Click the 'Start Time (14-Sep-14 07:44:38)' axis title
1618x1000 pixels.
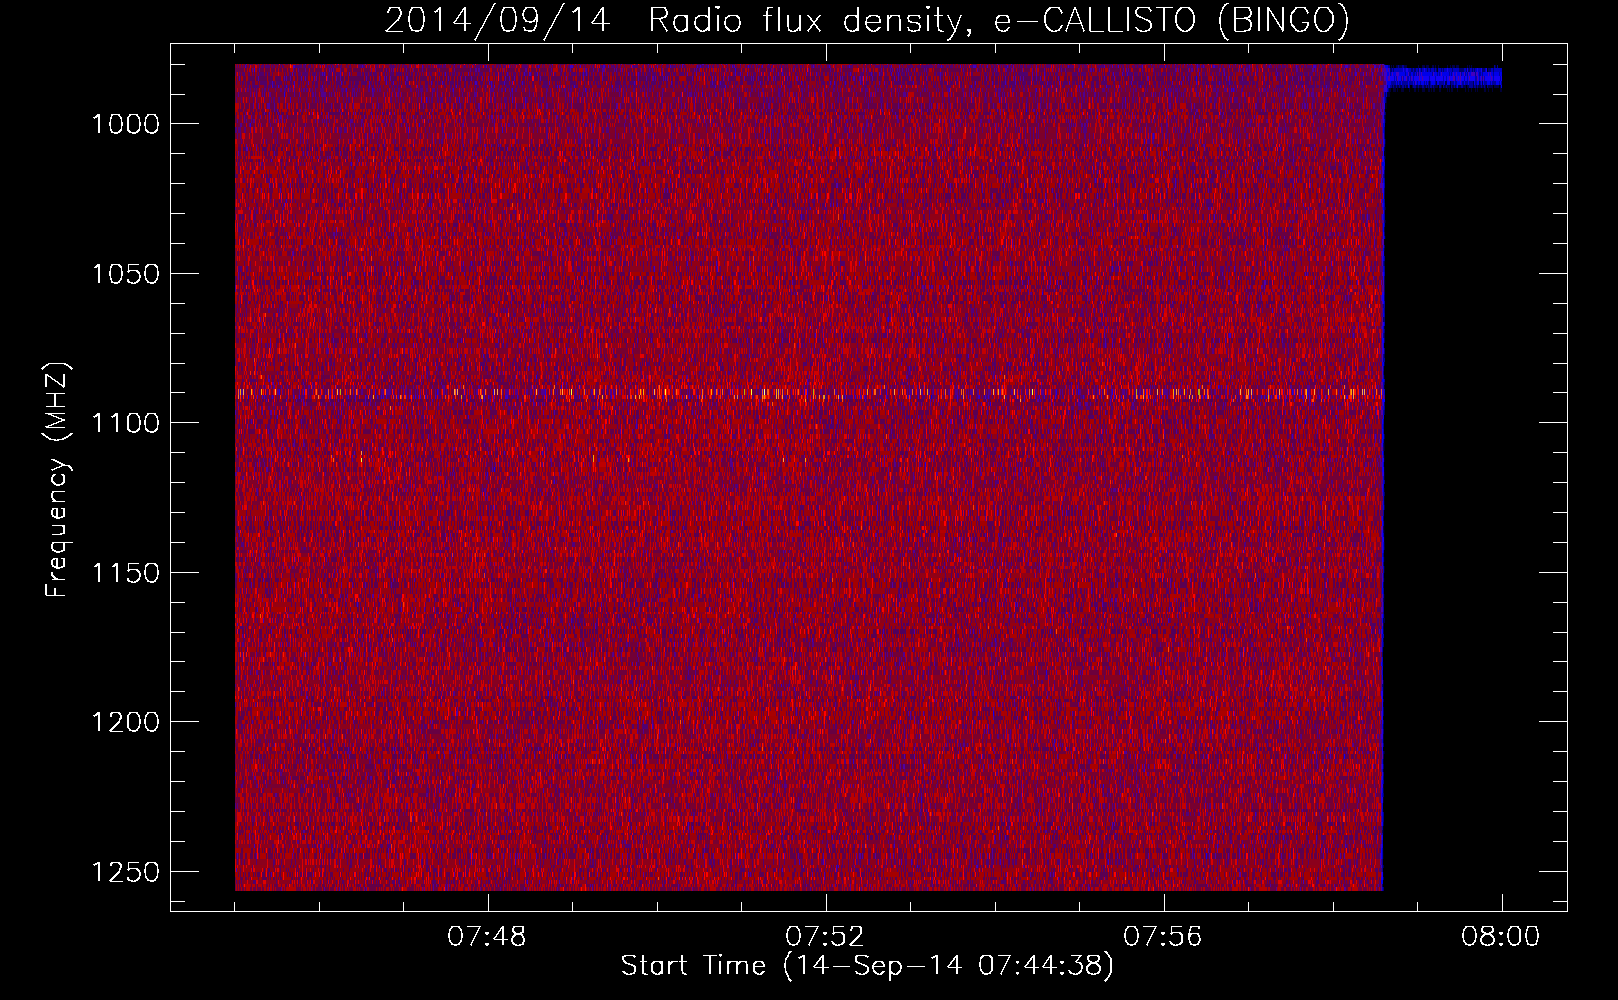867,966
